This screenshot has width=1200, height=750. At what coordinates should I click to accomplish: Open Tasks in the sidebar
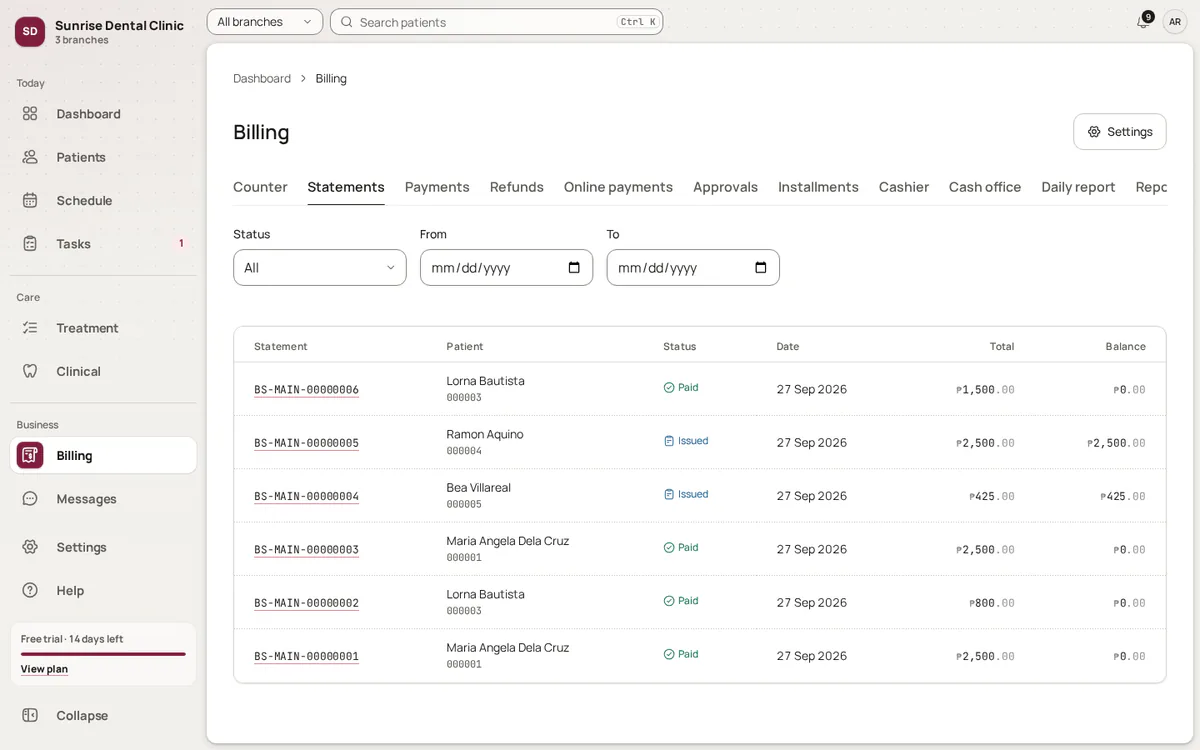[x=103, y=243]
